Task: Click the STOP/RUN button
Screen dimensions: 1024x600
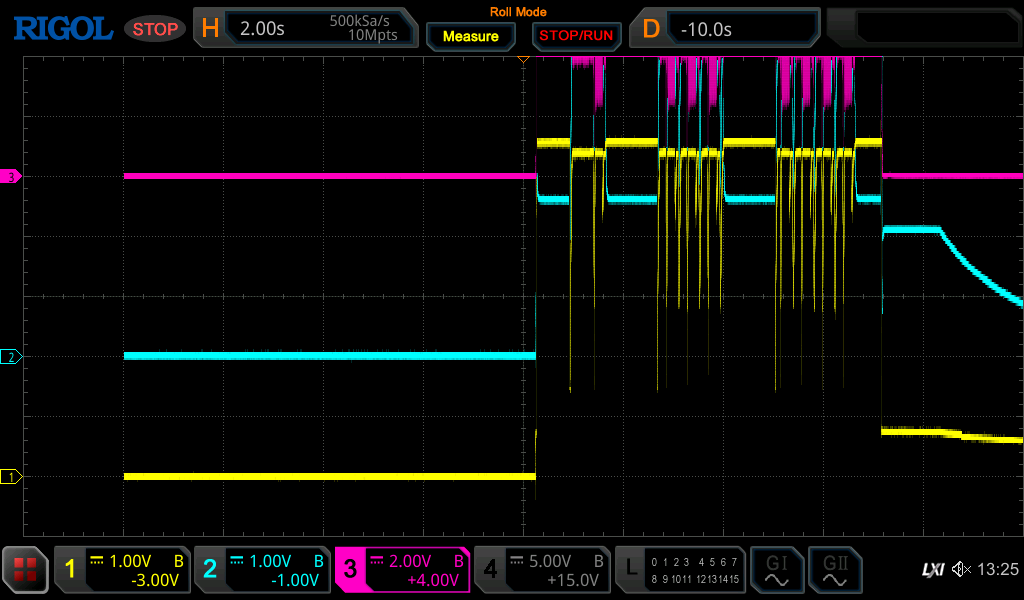Action: click(x=576, y=36)
